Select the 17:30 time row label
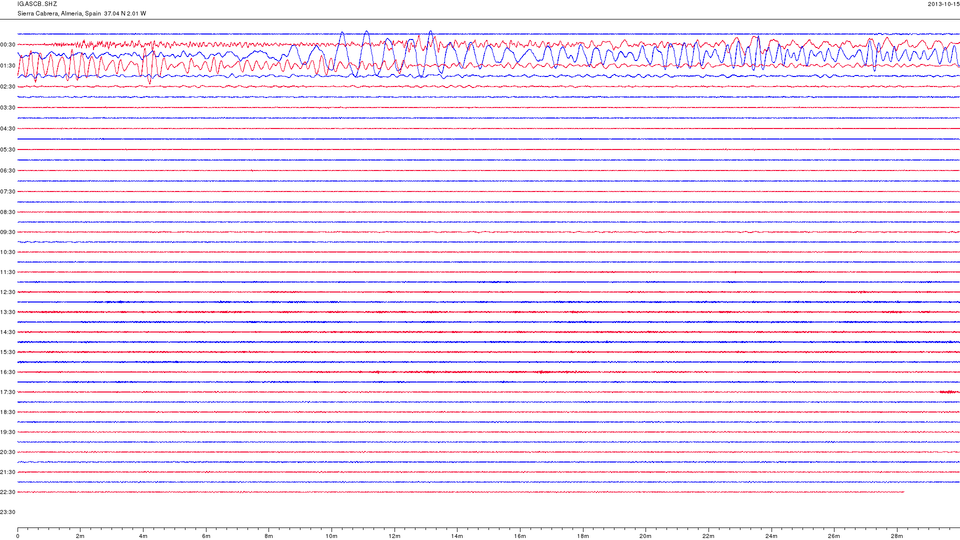The image size is (960, 540). [x=7, y=392]
